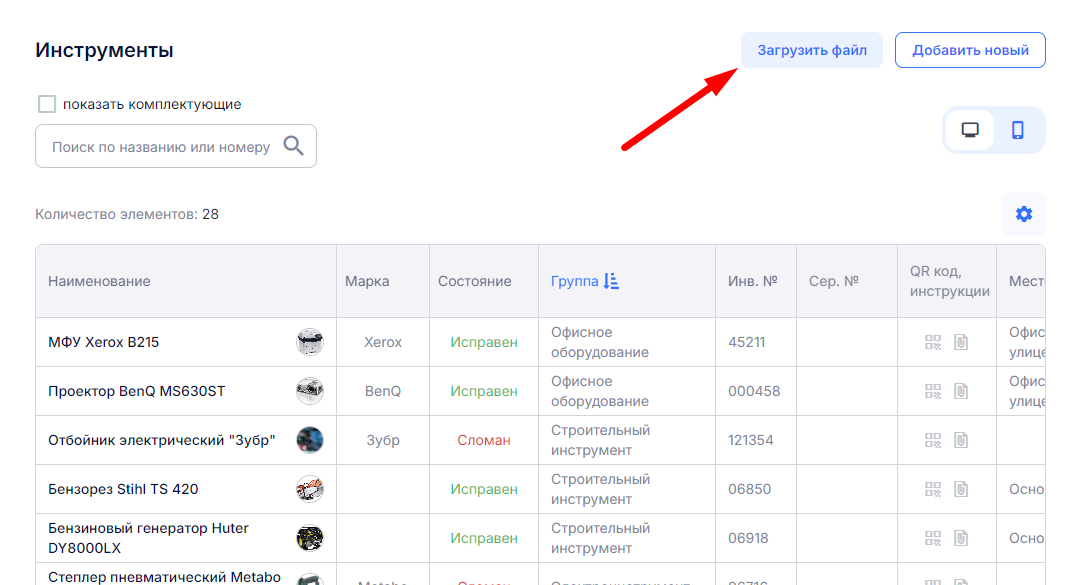1083x585 pixels.
Task: Click sort icon in Группа column
Action: 612,281
